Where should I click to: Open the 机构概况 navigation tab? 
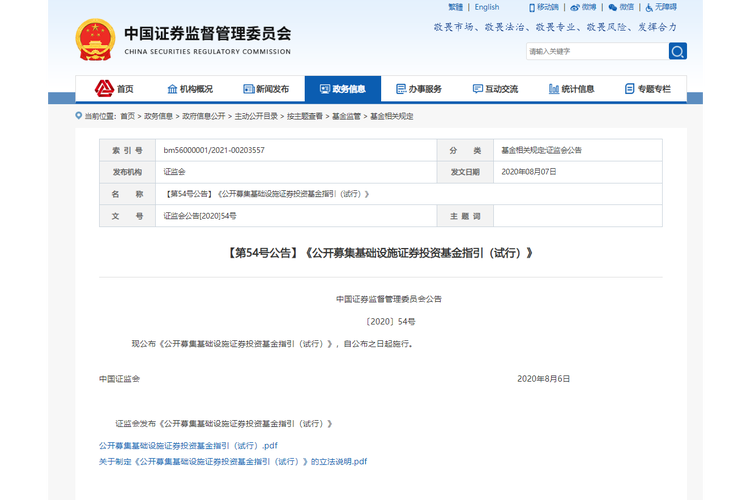click(x=190, y=89)
